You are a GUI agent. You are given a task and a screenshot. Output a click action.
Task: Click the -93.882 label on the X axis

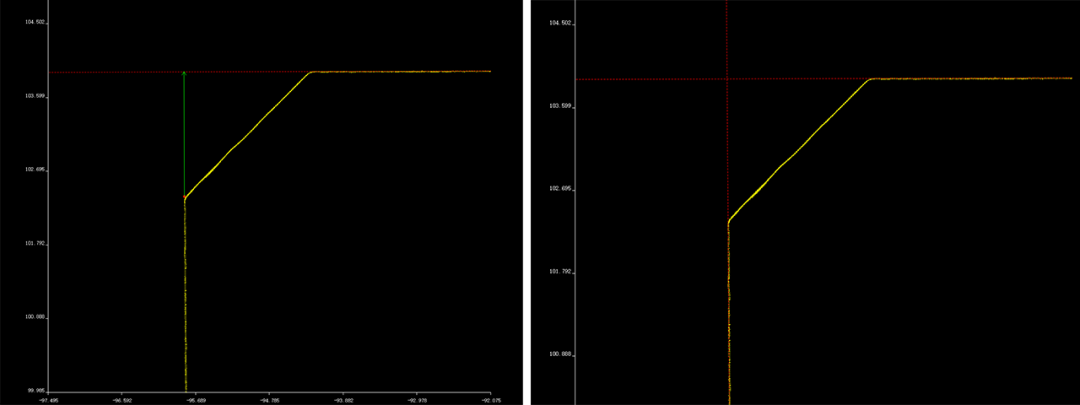click(342, 398)
